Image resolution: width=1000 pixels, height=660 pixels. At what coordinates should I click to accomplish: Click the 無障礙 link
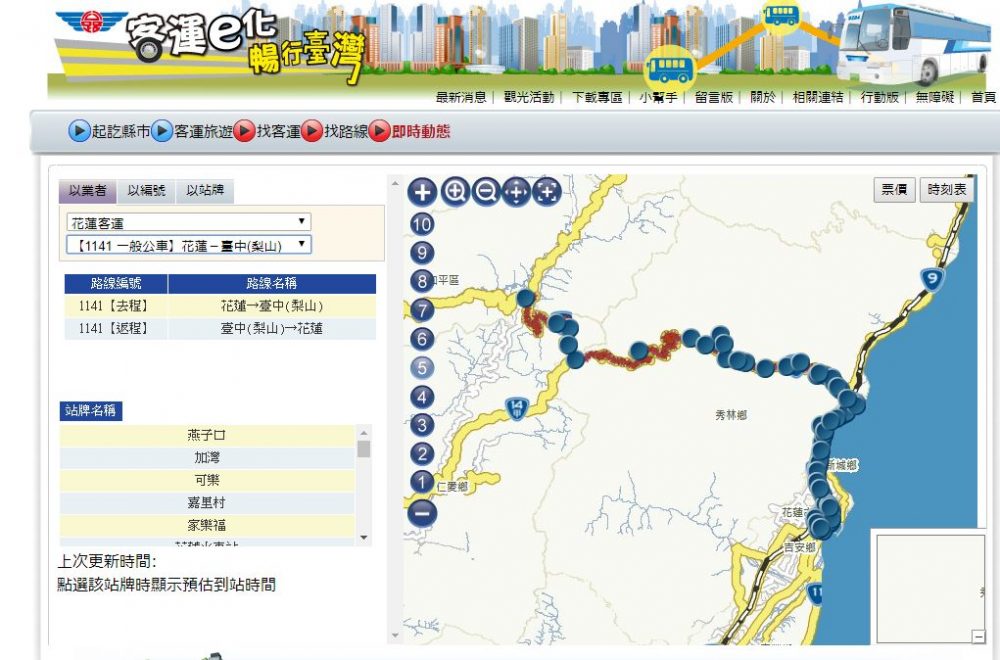(x=935, y=97)
